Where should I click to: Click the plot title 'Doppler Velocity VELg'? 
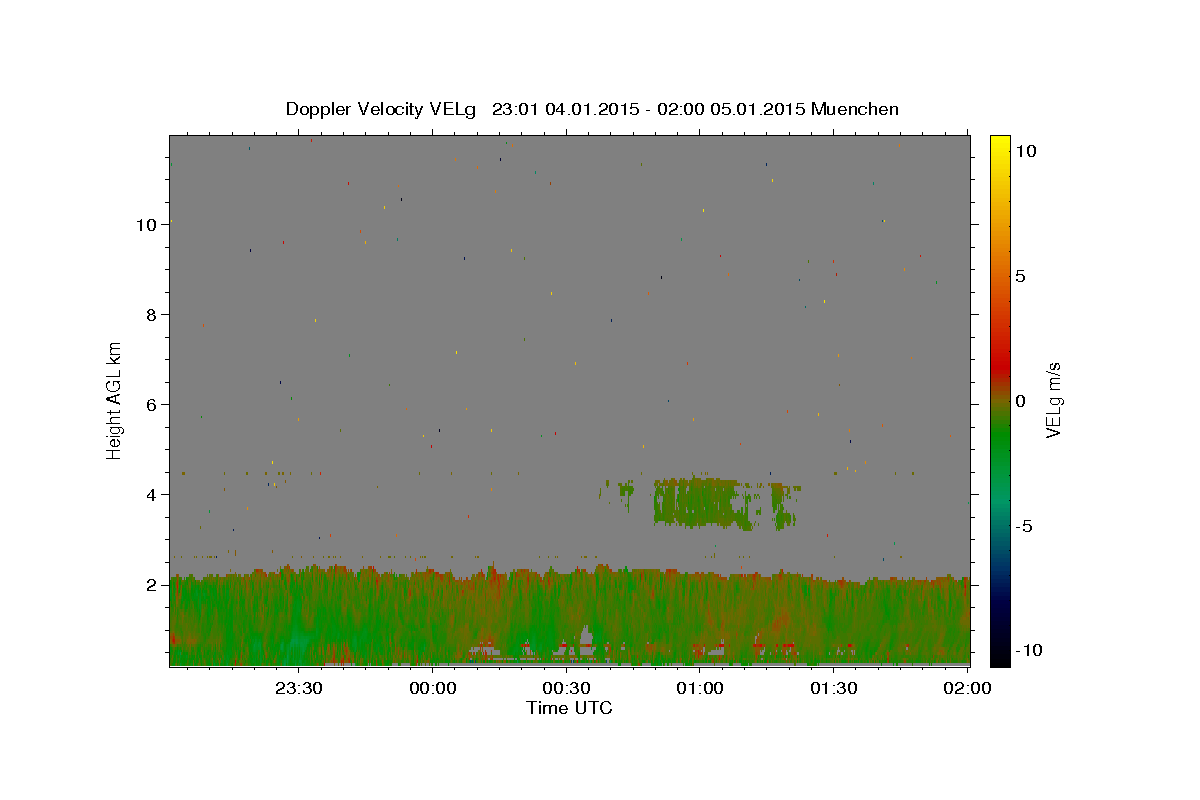tap(383, 109)
